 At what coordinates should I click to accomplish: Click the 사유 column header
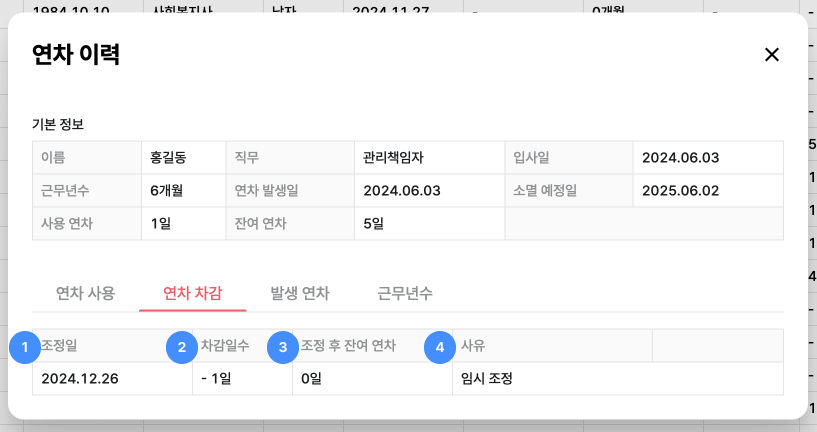(473, 346)
